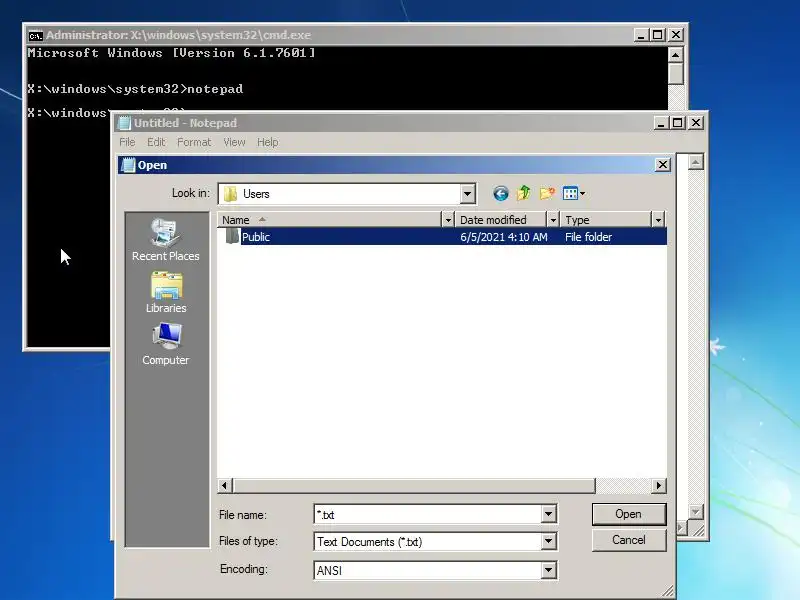Viewport: 800px width, 600px height.
Task: Minimize the cmd.exe window
Action: pyautogui.click(x=641, y=35)
